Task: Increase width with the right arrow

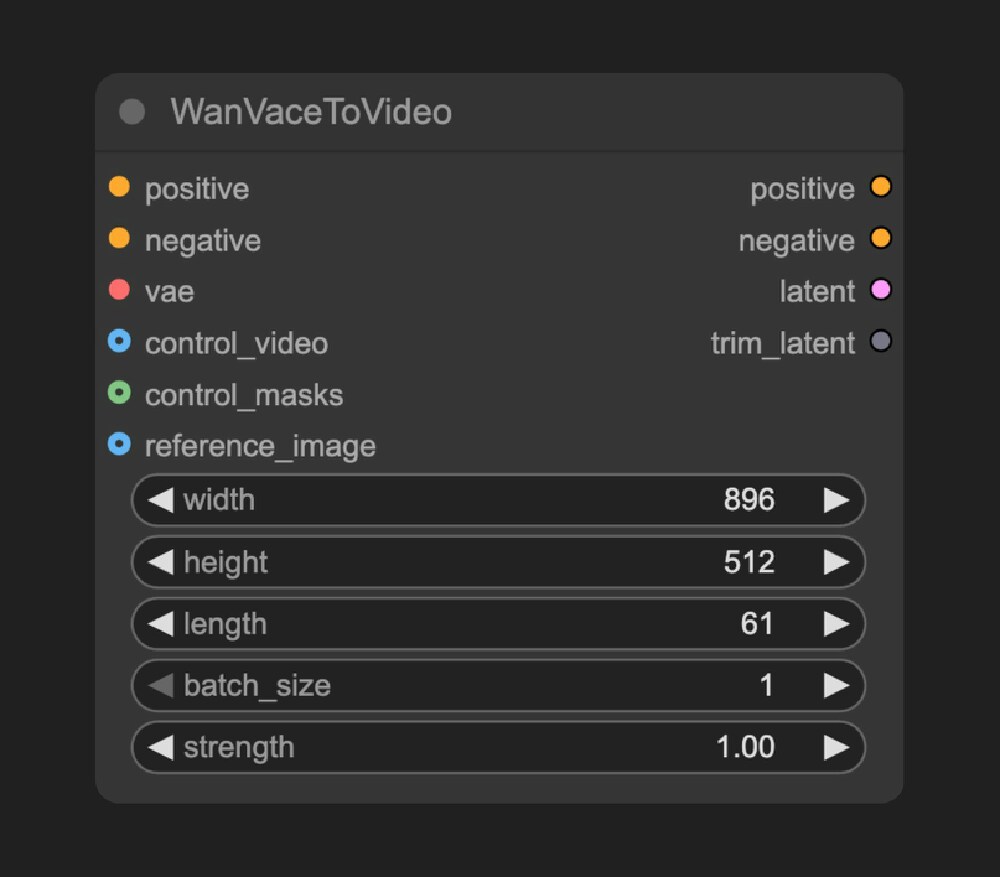Action: pos(836,500)
